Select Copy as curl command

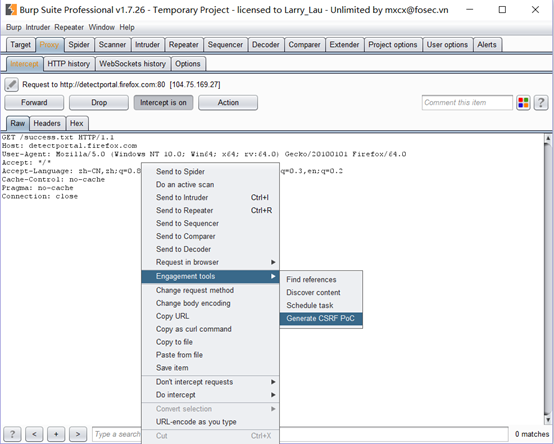pyautogui.click(x=210, y=329)
